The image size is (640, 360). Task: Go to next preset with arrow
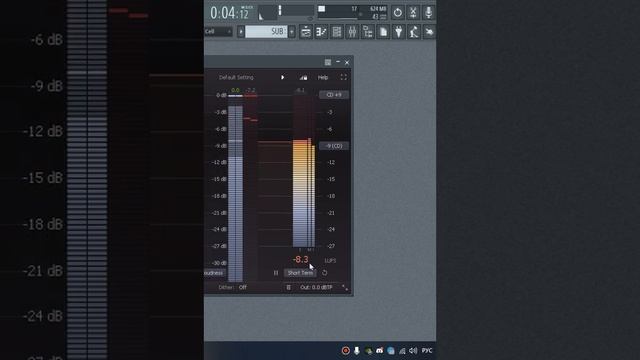coord(282,78)
